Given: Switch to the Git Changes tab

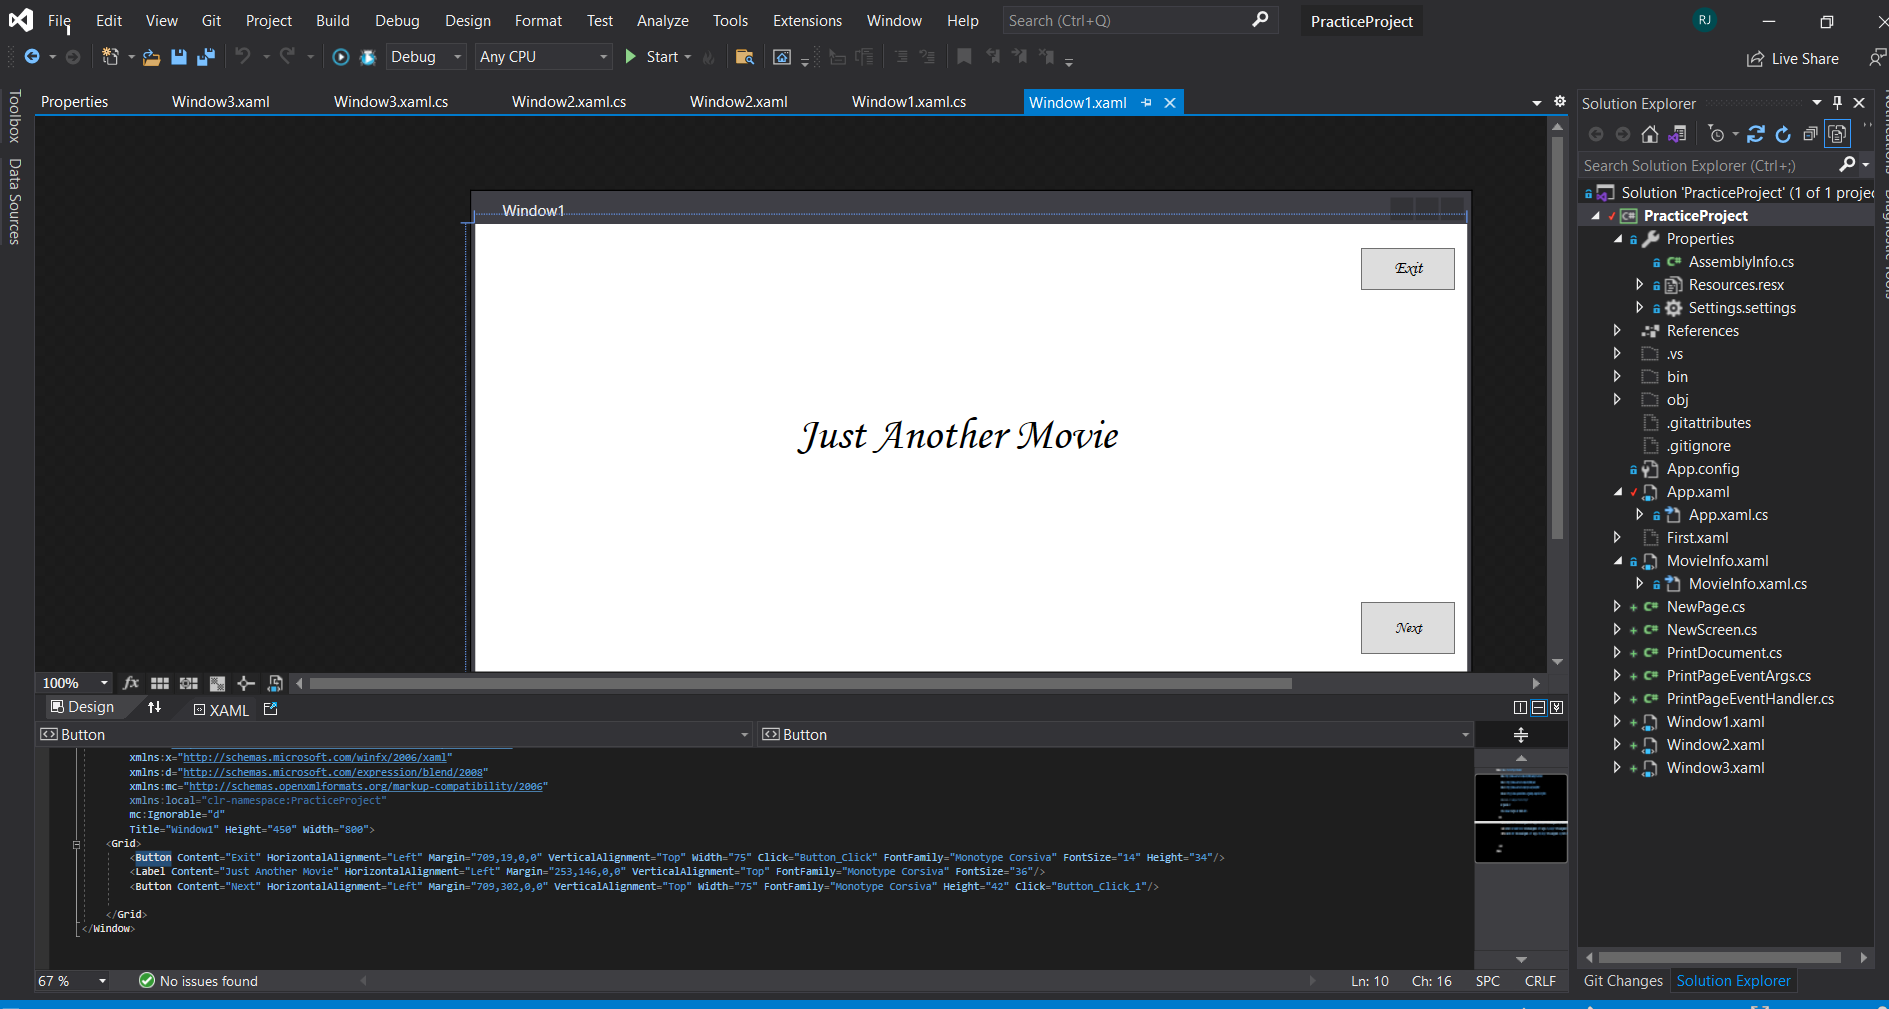Looking at the screenshot, I should [x=1623, y=981].
